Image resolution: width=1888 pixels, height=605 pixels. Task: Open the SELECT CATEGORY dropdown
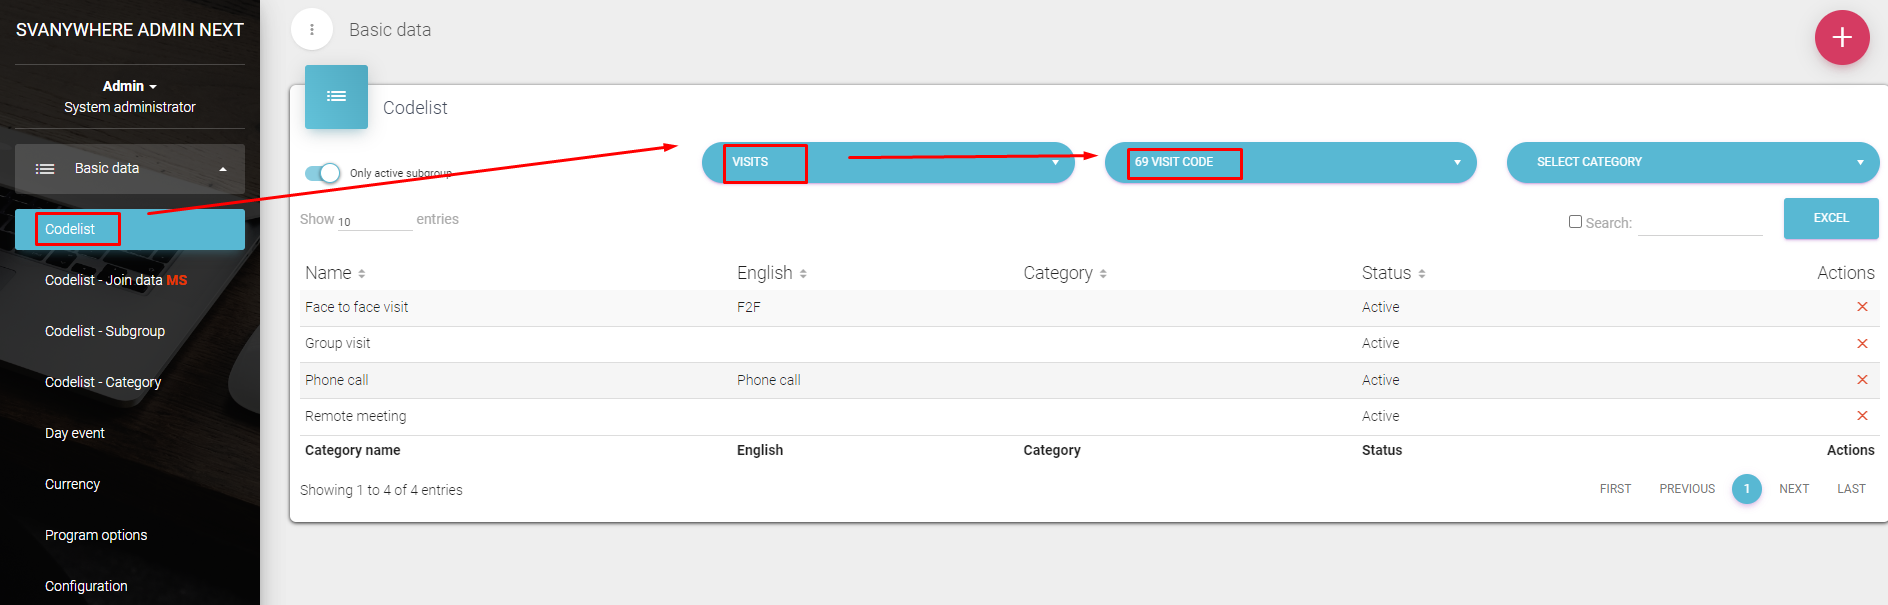(x=1692, y=162)
